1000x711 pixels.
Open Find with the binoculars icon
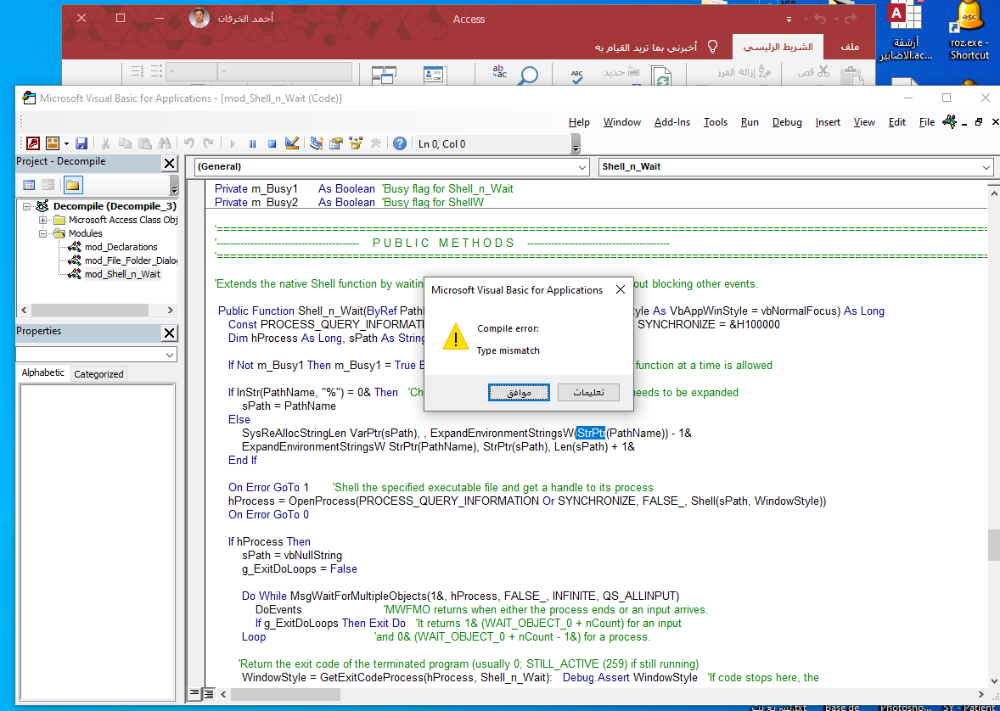165,143
